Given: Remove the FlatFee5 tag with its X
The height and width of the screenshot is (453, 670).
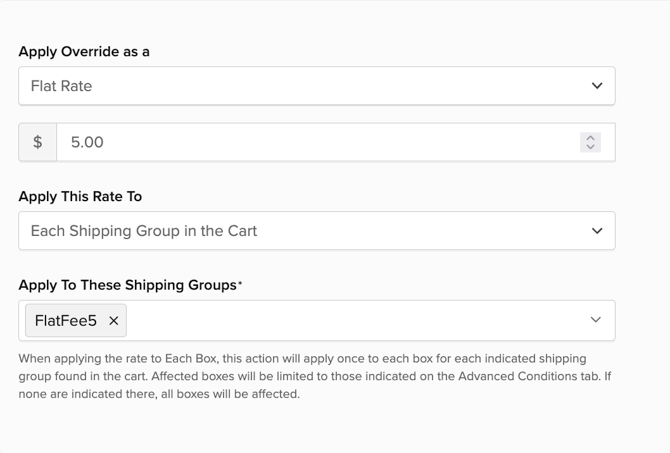Looking at the screenshot, I should tap(114, 321).
